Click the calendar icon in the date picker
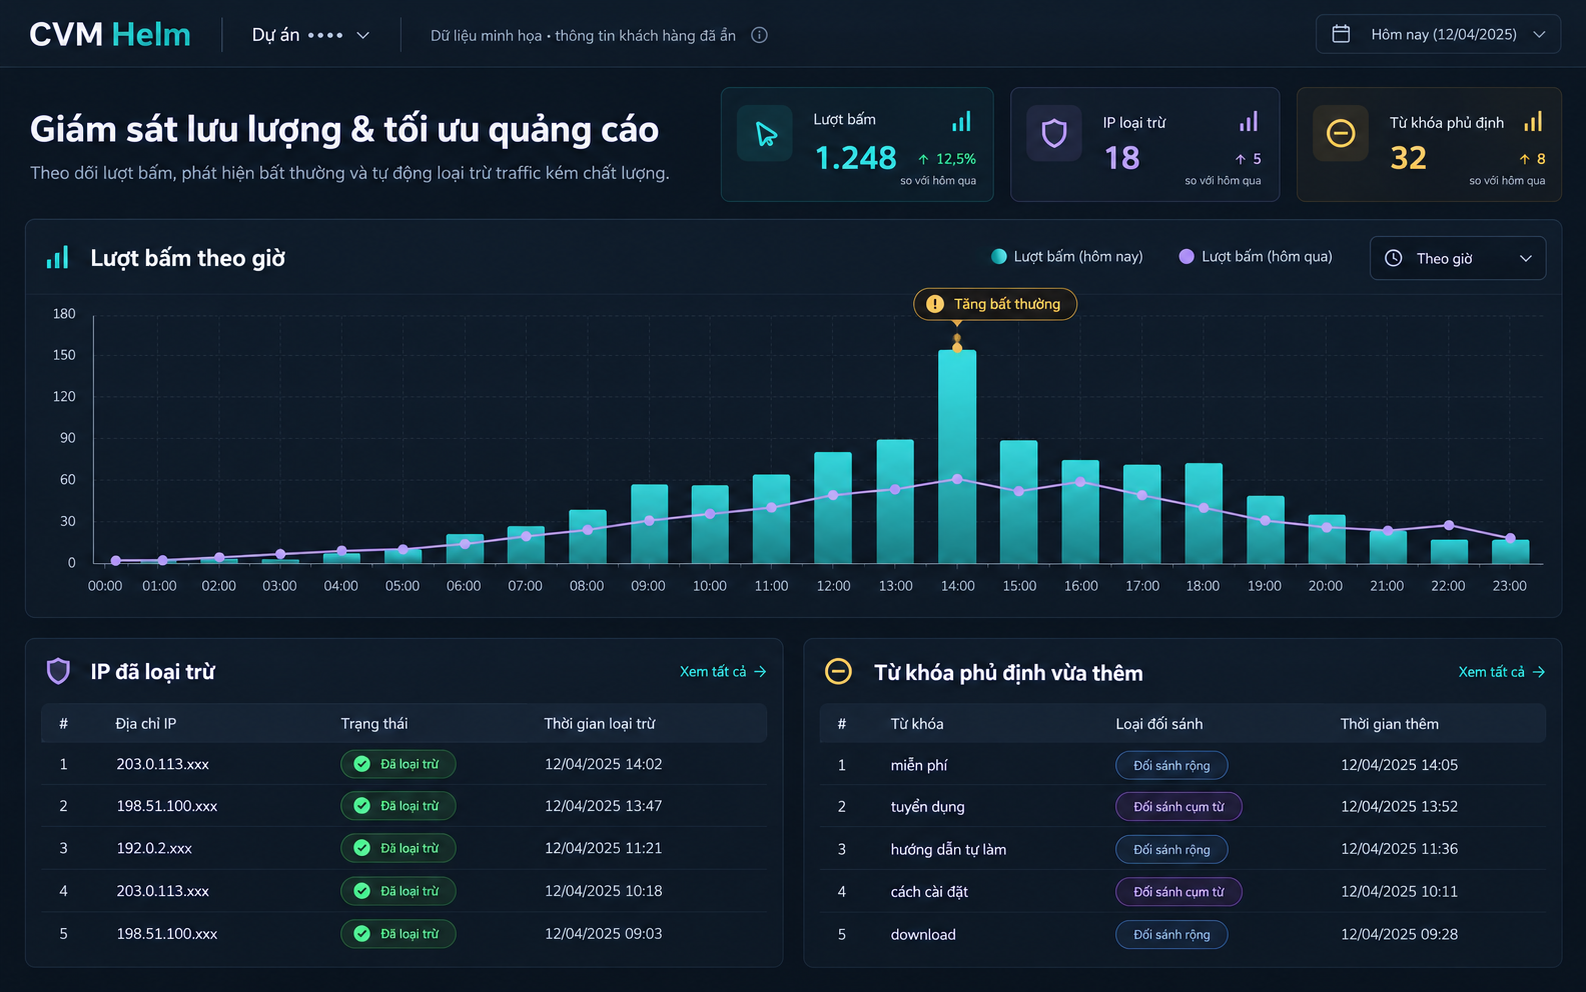The image size is (1586, 992). [1341, 34]
